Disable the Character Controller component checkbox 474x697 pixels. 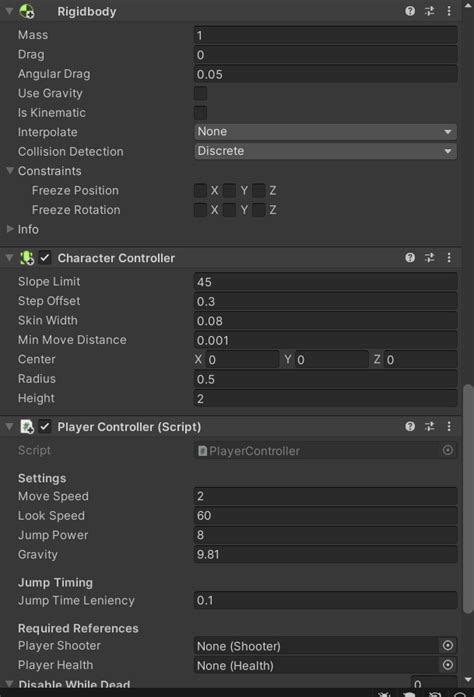pyautogui.click(x=45, y=258)
